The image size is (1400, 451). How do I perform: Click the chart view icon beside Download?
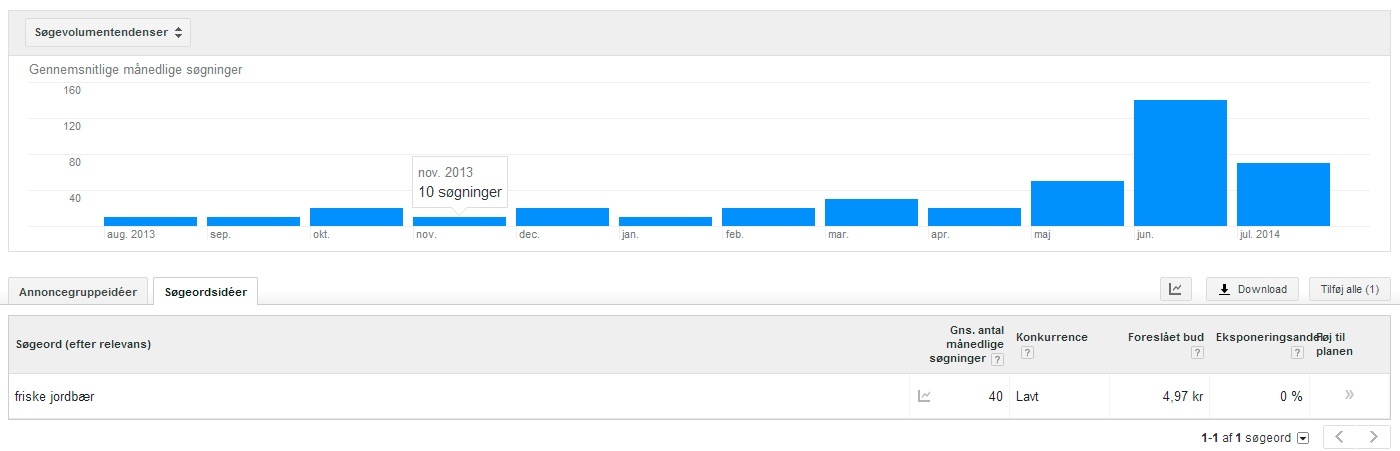point(1175,289)
